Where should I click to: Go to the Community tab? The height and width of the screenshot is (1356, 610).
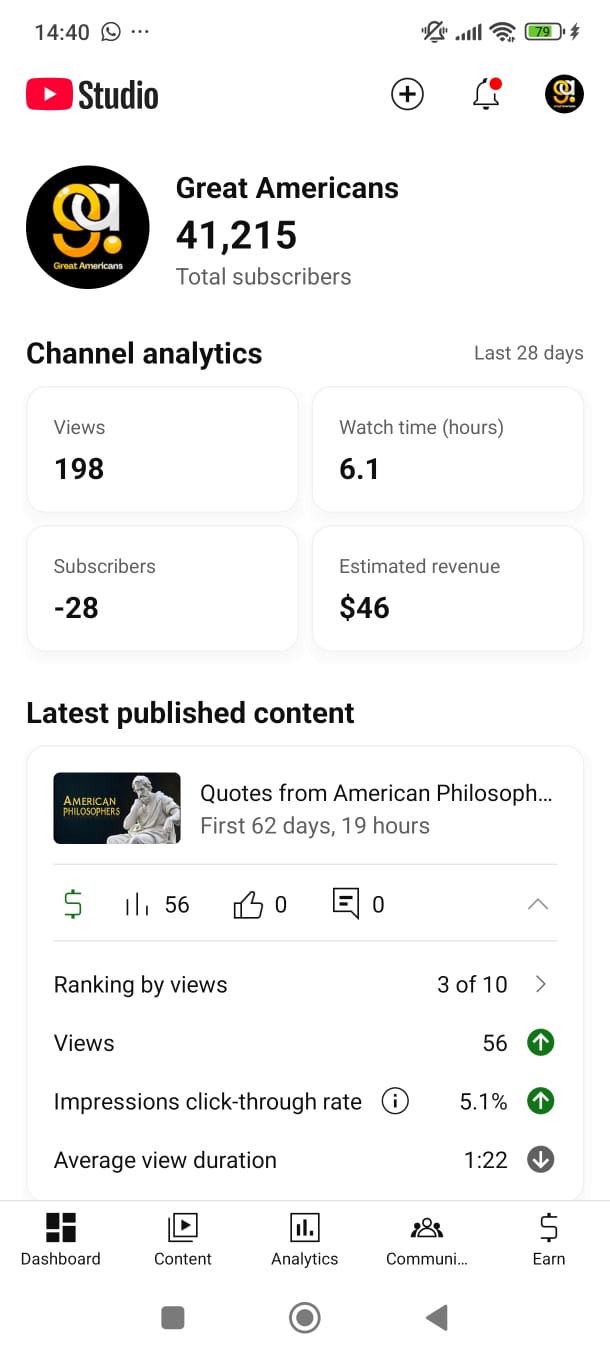point(427,1239)
